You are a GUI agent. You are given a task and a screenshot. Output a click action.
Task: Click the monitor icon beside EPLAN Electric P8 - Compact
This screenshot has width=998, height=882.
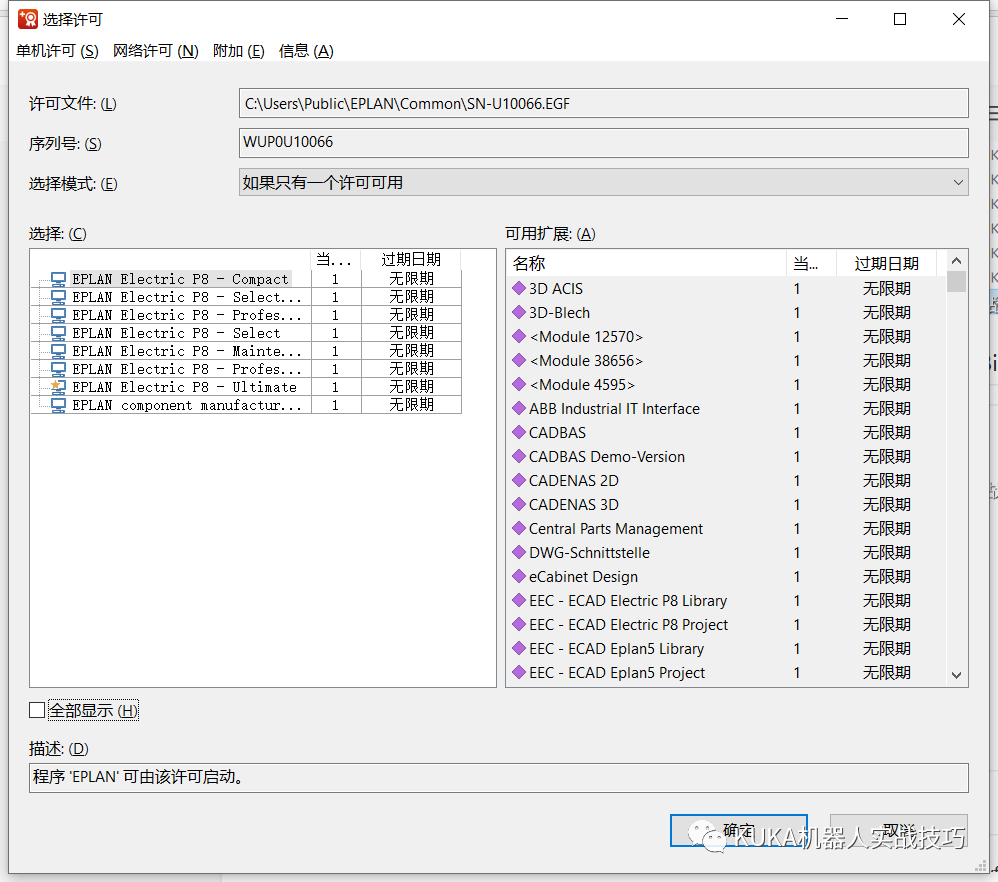click(58, 279)
